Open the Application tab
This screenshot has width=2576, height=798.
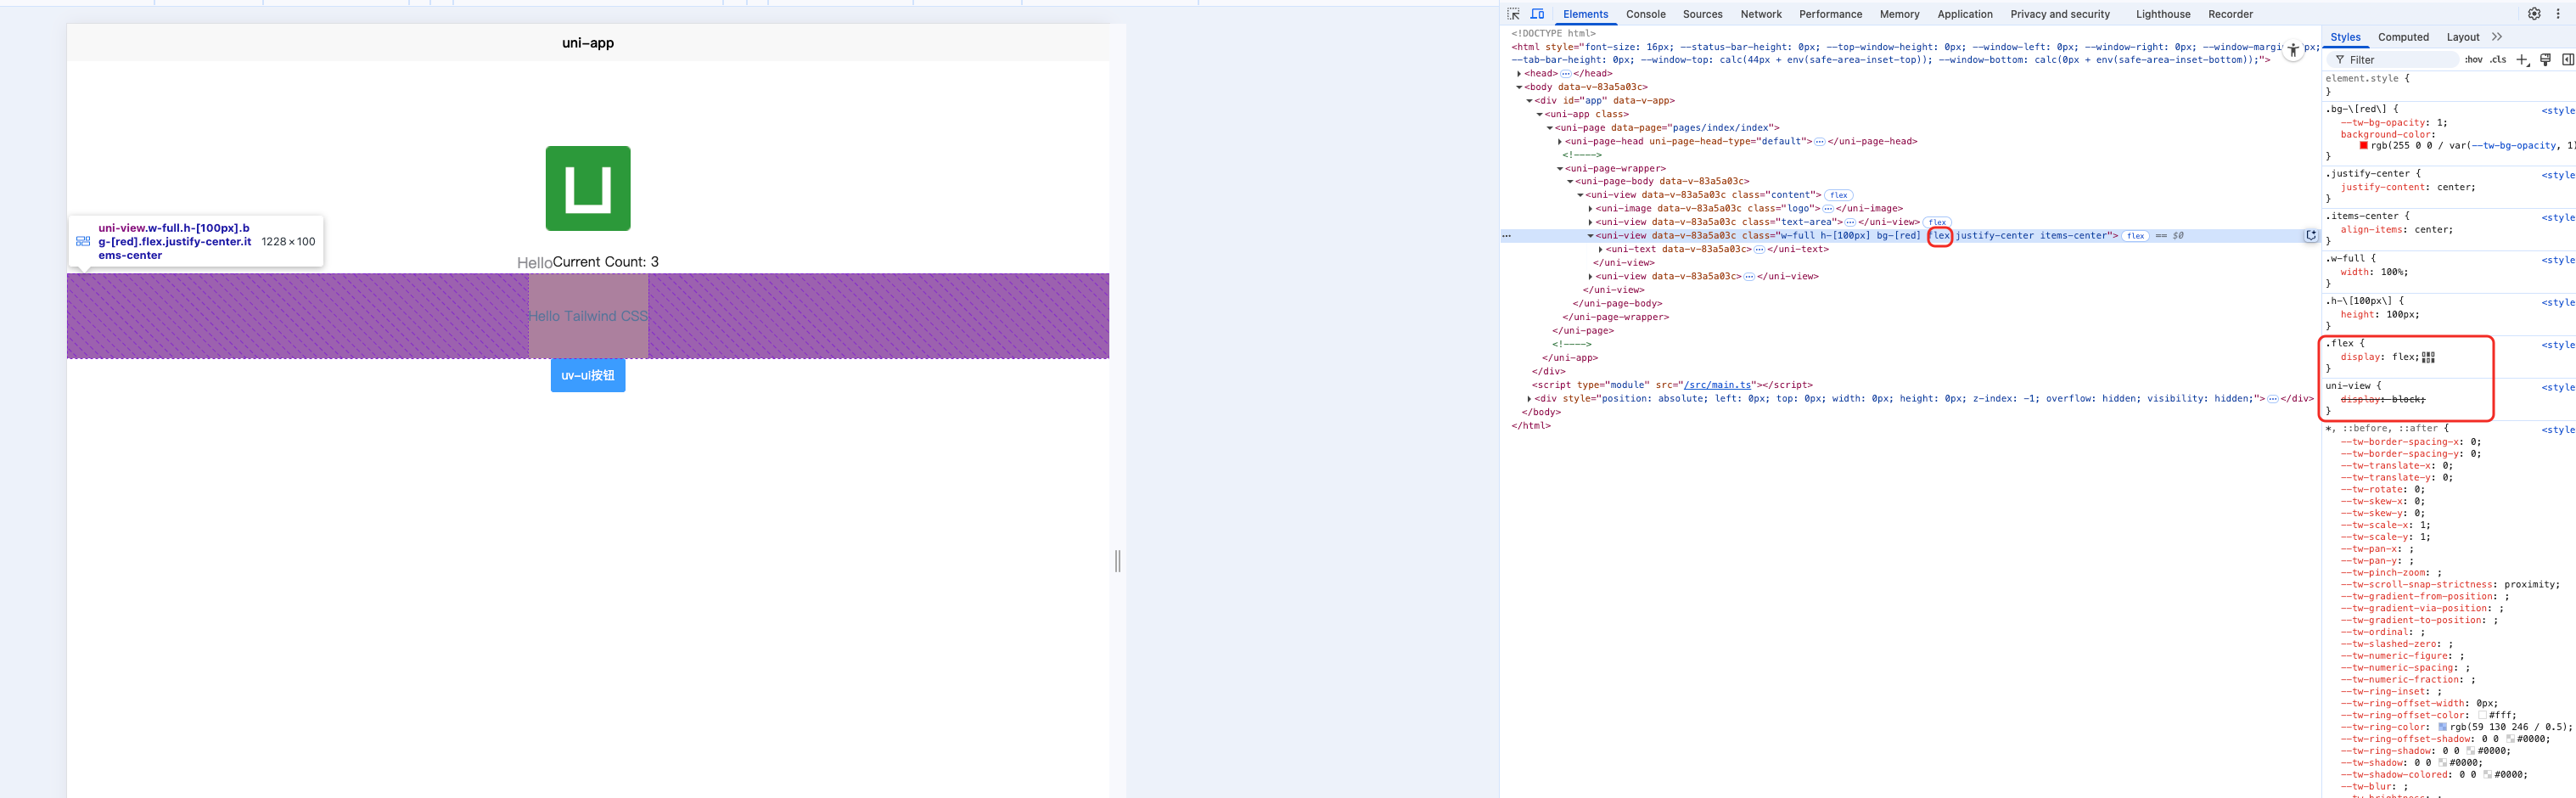tap(1964, 14)
